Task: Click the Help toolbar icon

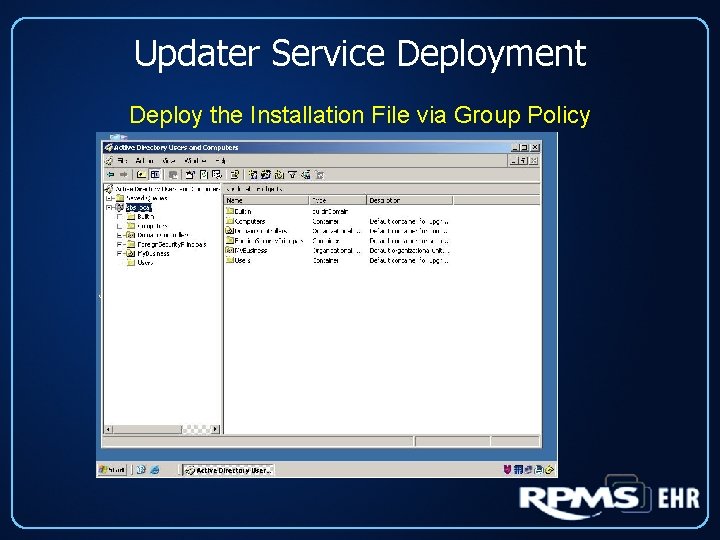Action: 235,175
